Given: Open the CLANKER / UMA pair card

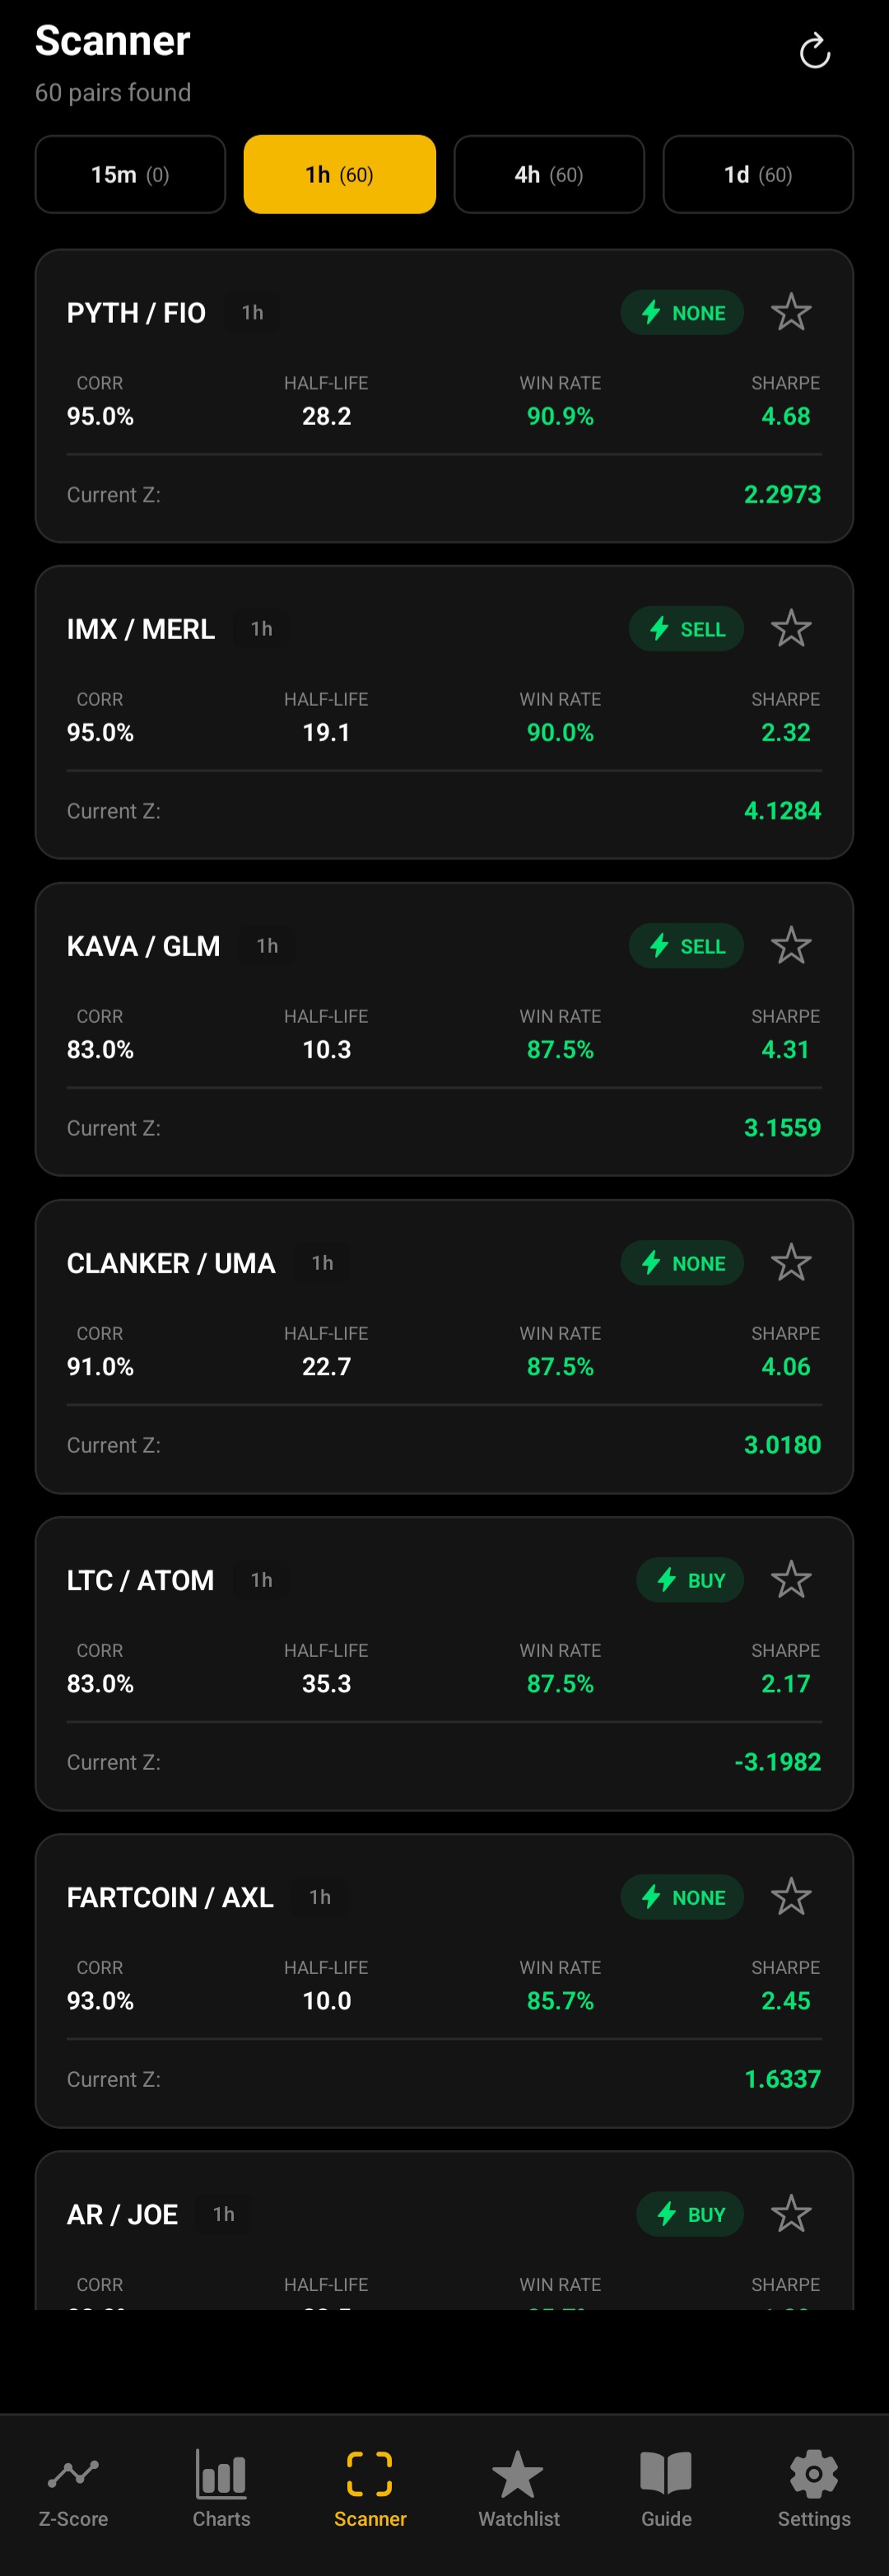Looking at the screenshot, I should [400, 1400].
